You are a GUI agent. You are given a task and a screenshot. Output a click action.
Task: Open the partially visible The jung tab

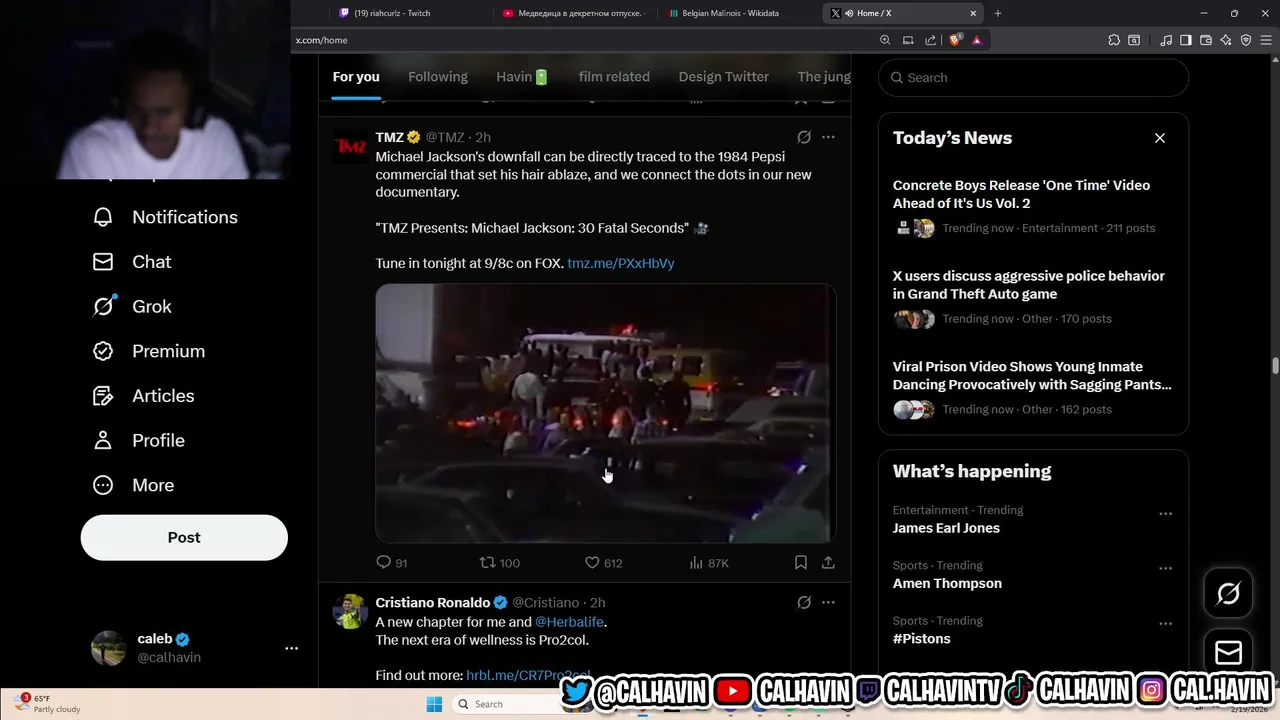pos(824,77)
